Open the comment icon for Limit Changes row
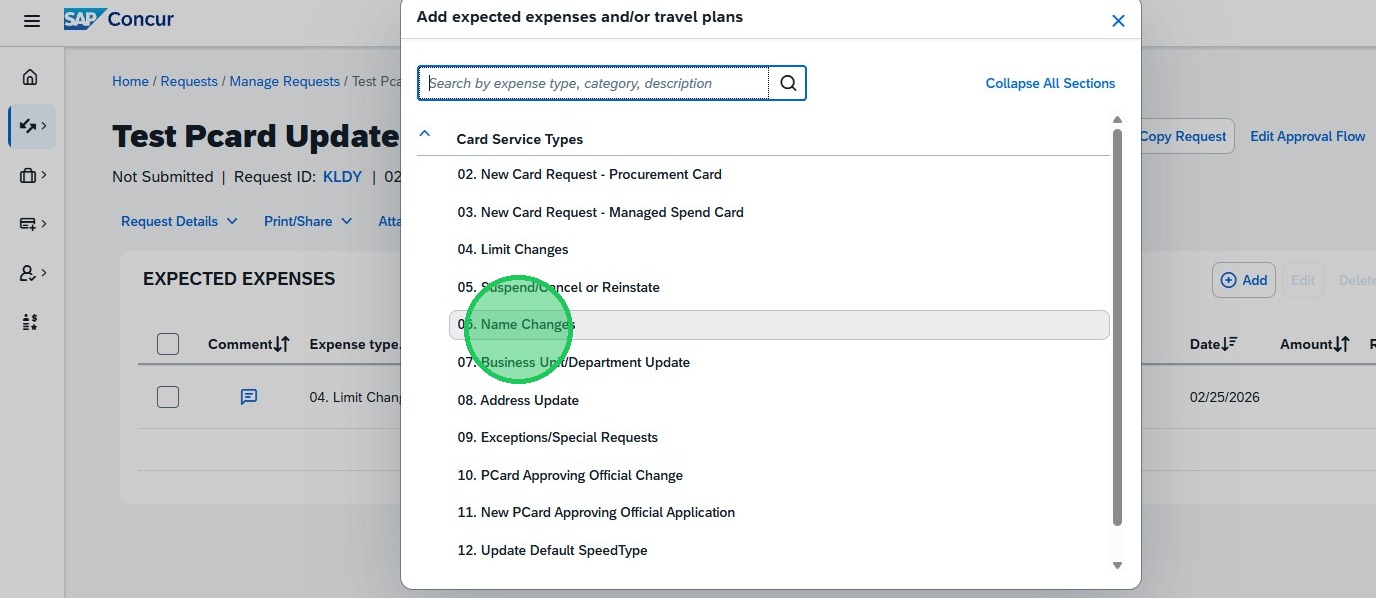The image size is (1376, 598). (x=249, y=397)
